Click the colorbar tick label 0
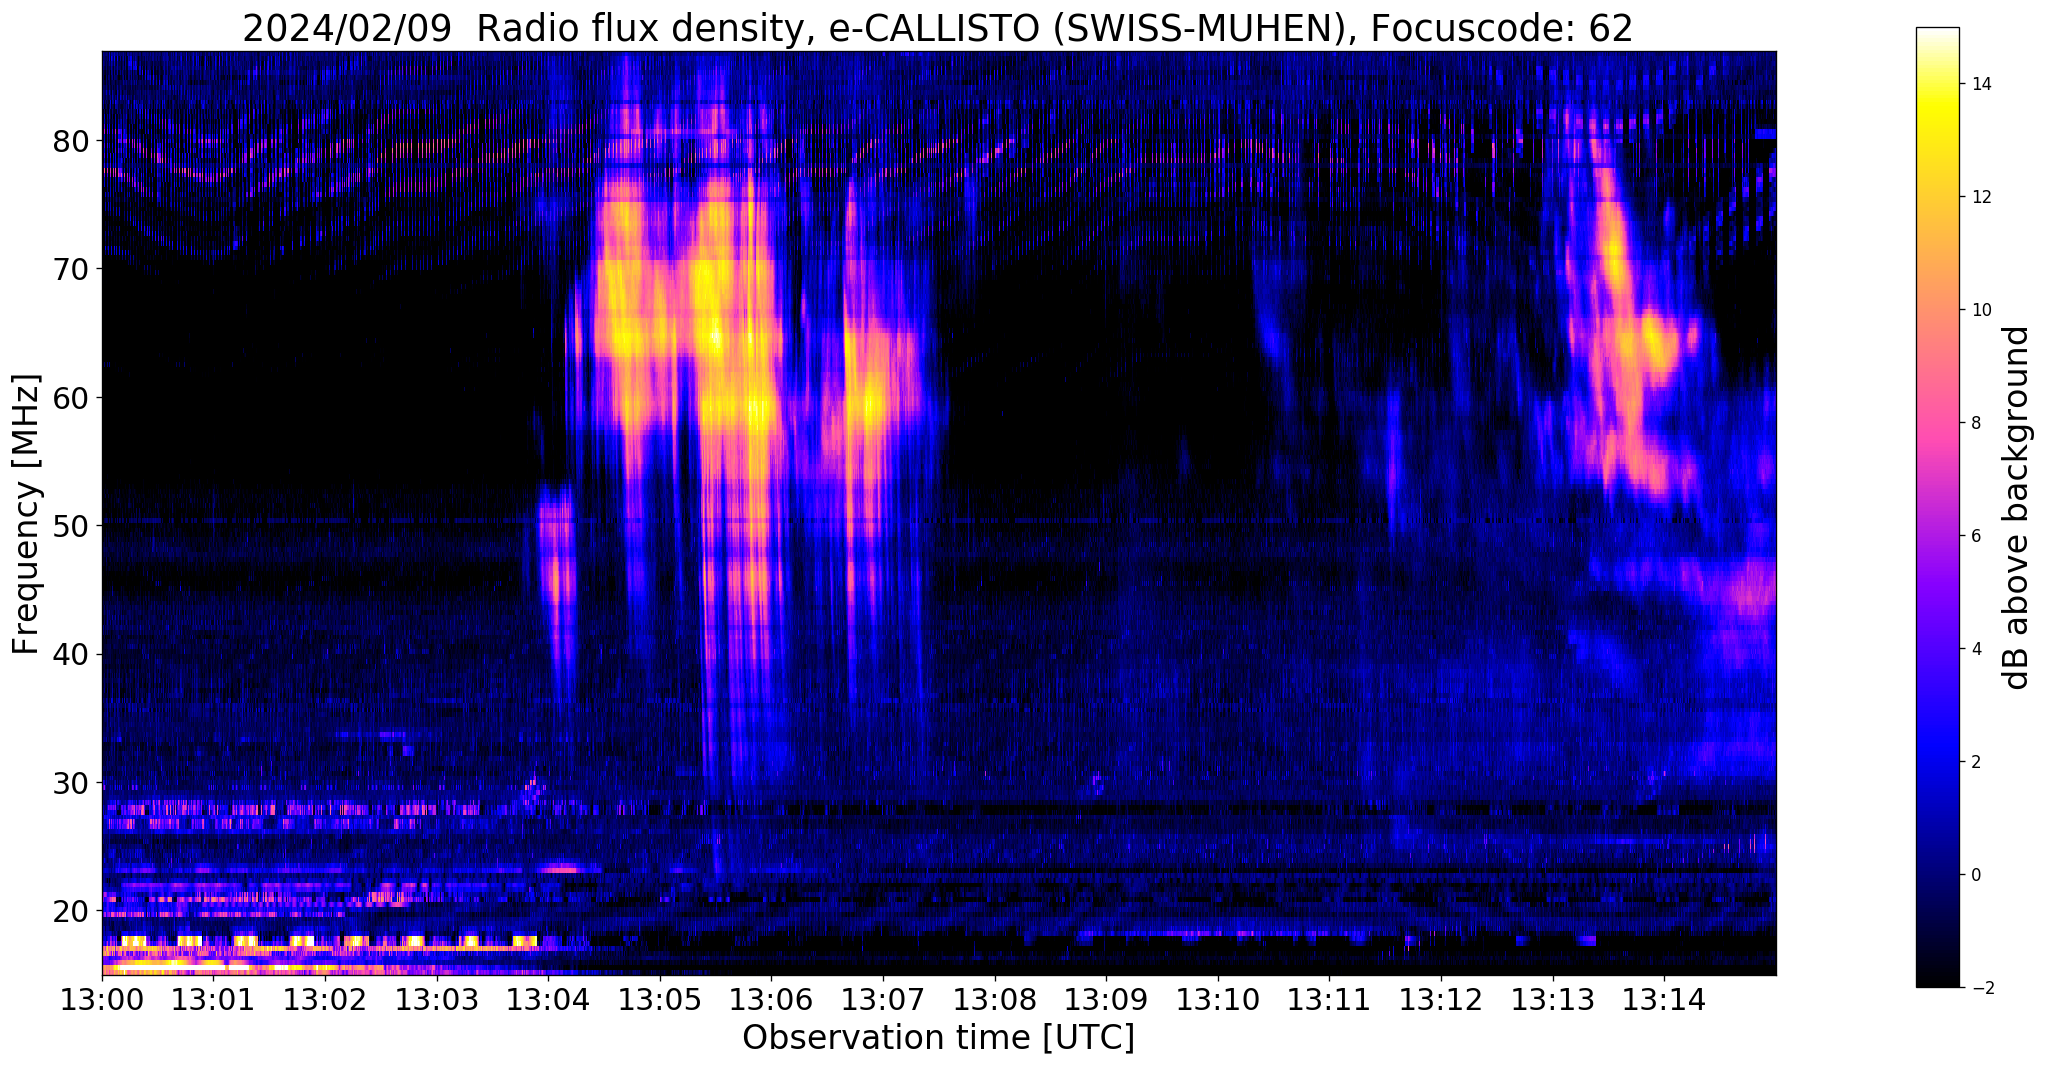The width and height of the screenshot is (2047, 1067). click(x=1975, y=875)
